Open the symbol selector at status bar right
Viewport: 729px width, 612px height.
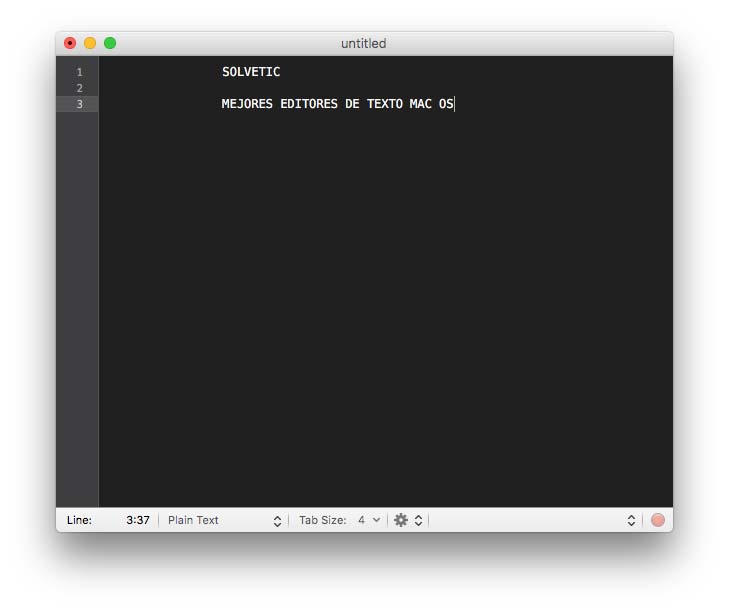pos(630,520)
